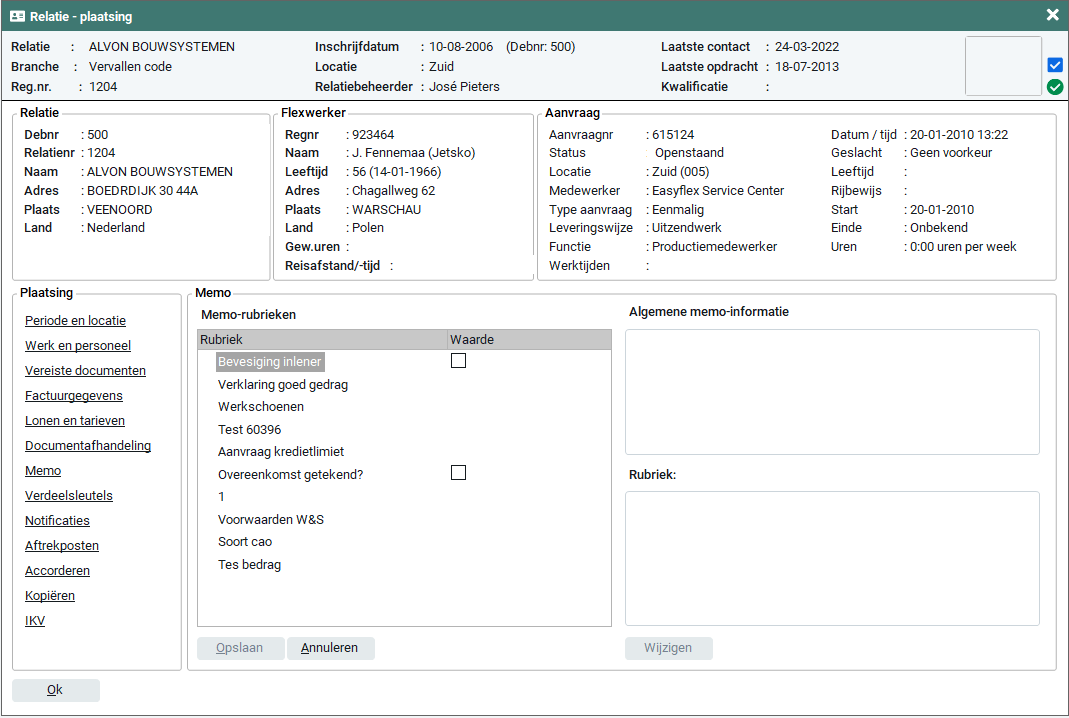The image size is (1069, 718).
Task: Go to Werk en personeel
Action: 78,346
